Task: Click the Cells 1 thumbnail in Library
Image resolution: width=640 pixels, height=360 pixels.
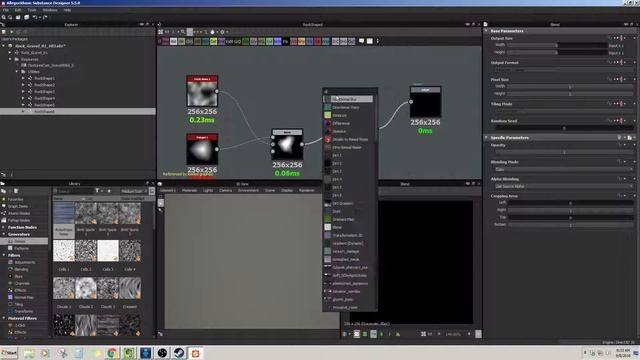Action: pos(64,251)
